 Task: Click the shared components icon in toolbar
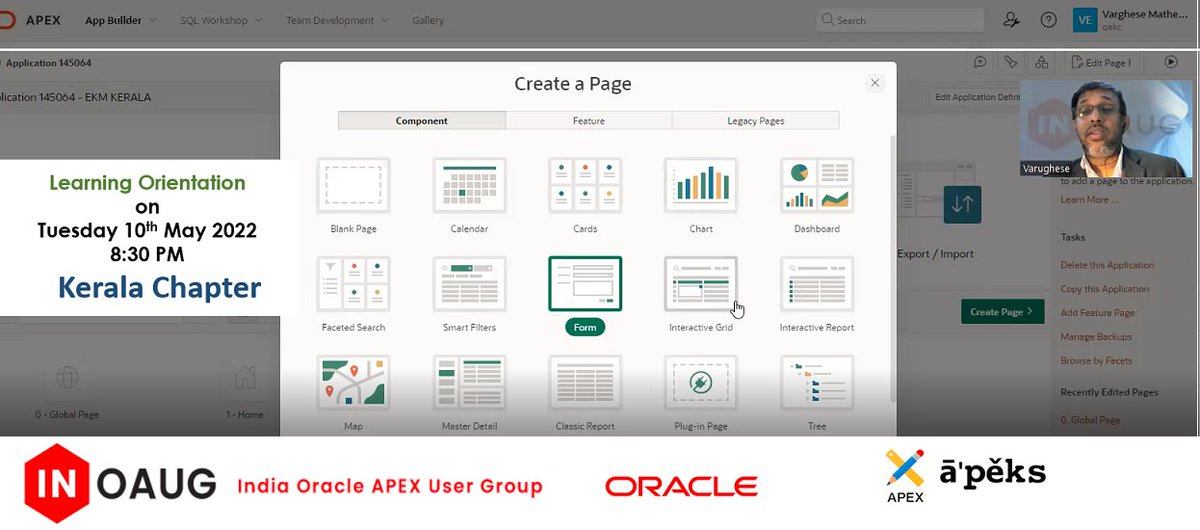1042,62
